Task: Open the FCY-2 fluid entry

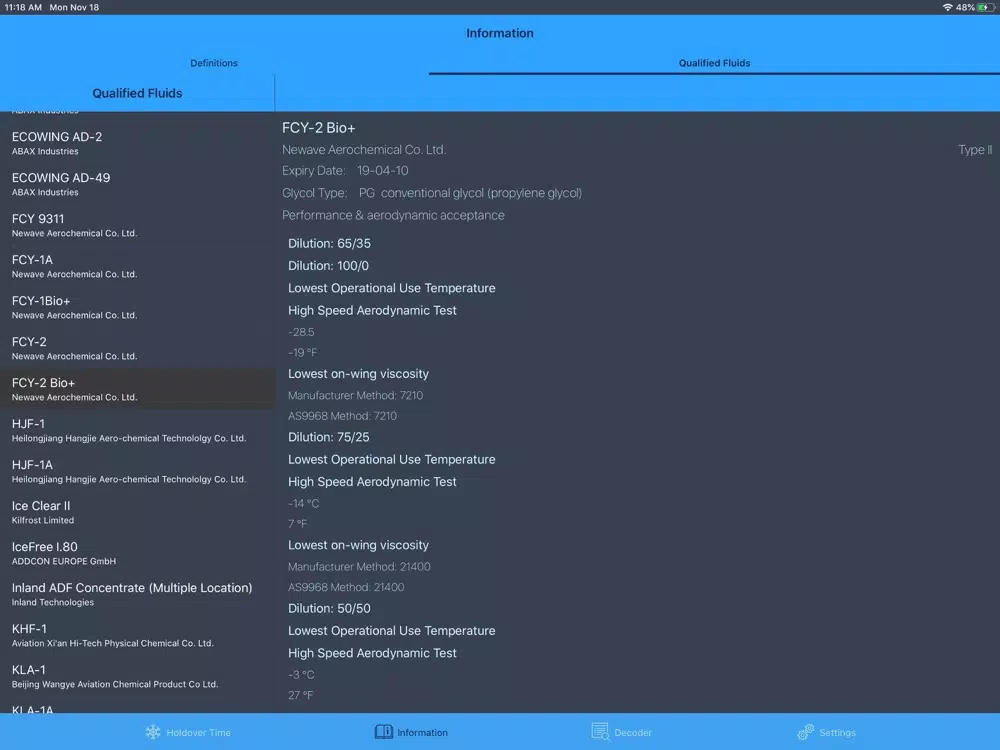Action: pyautogui.click(x=137, y=348)
